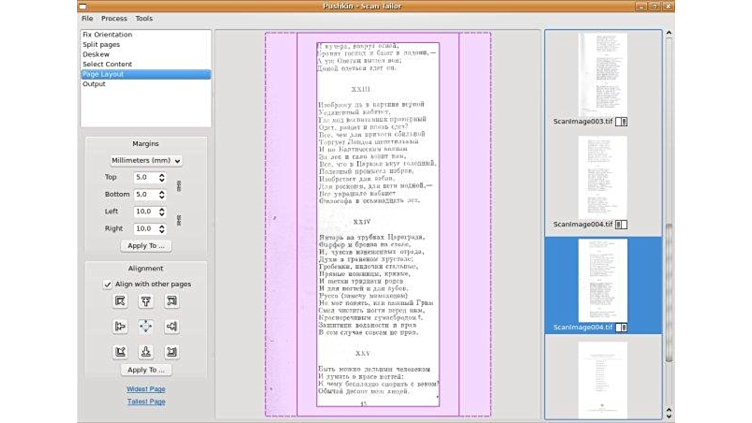752x423 pixels.
Task: Click Apply To under Alignment
Action: click(146, 370)
